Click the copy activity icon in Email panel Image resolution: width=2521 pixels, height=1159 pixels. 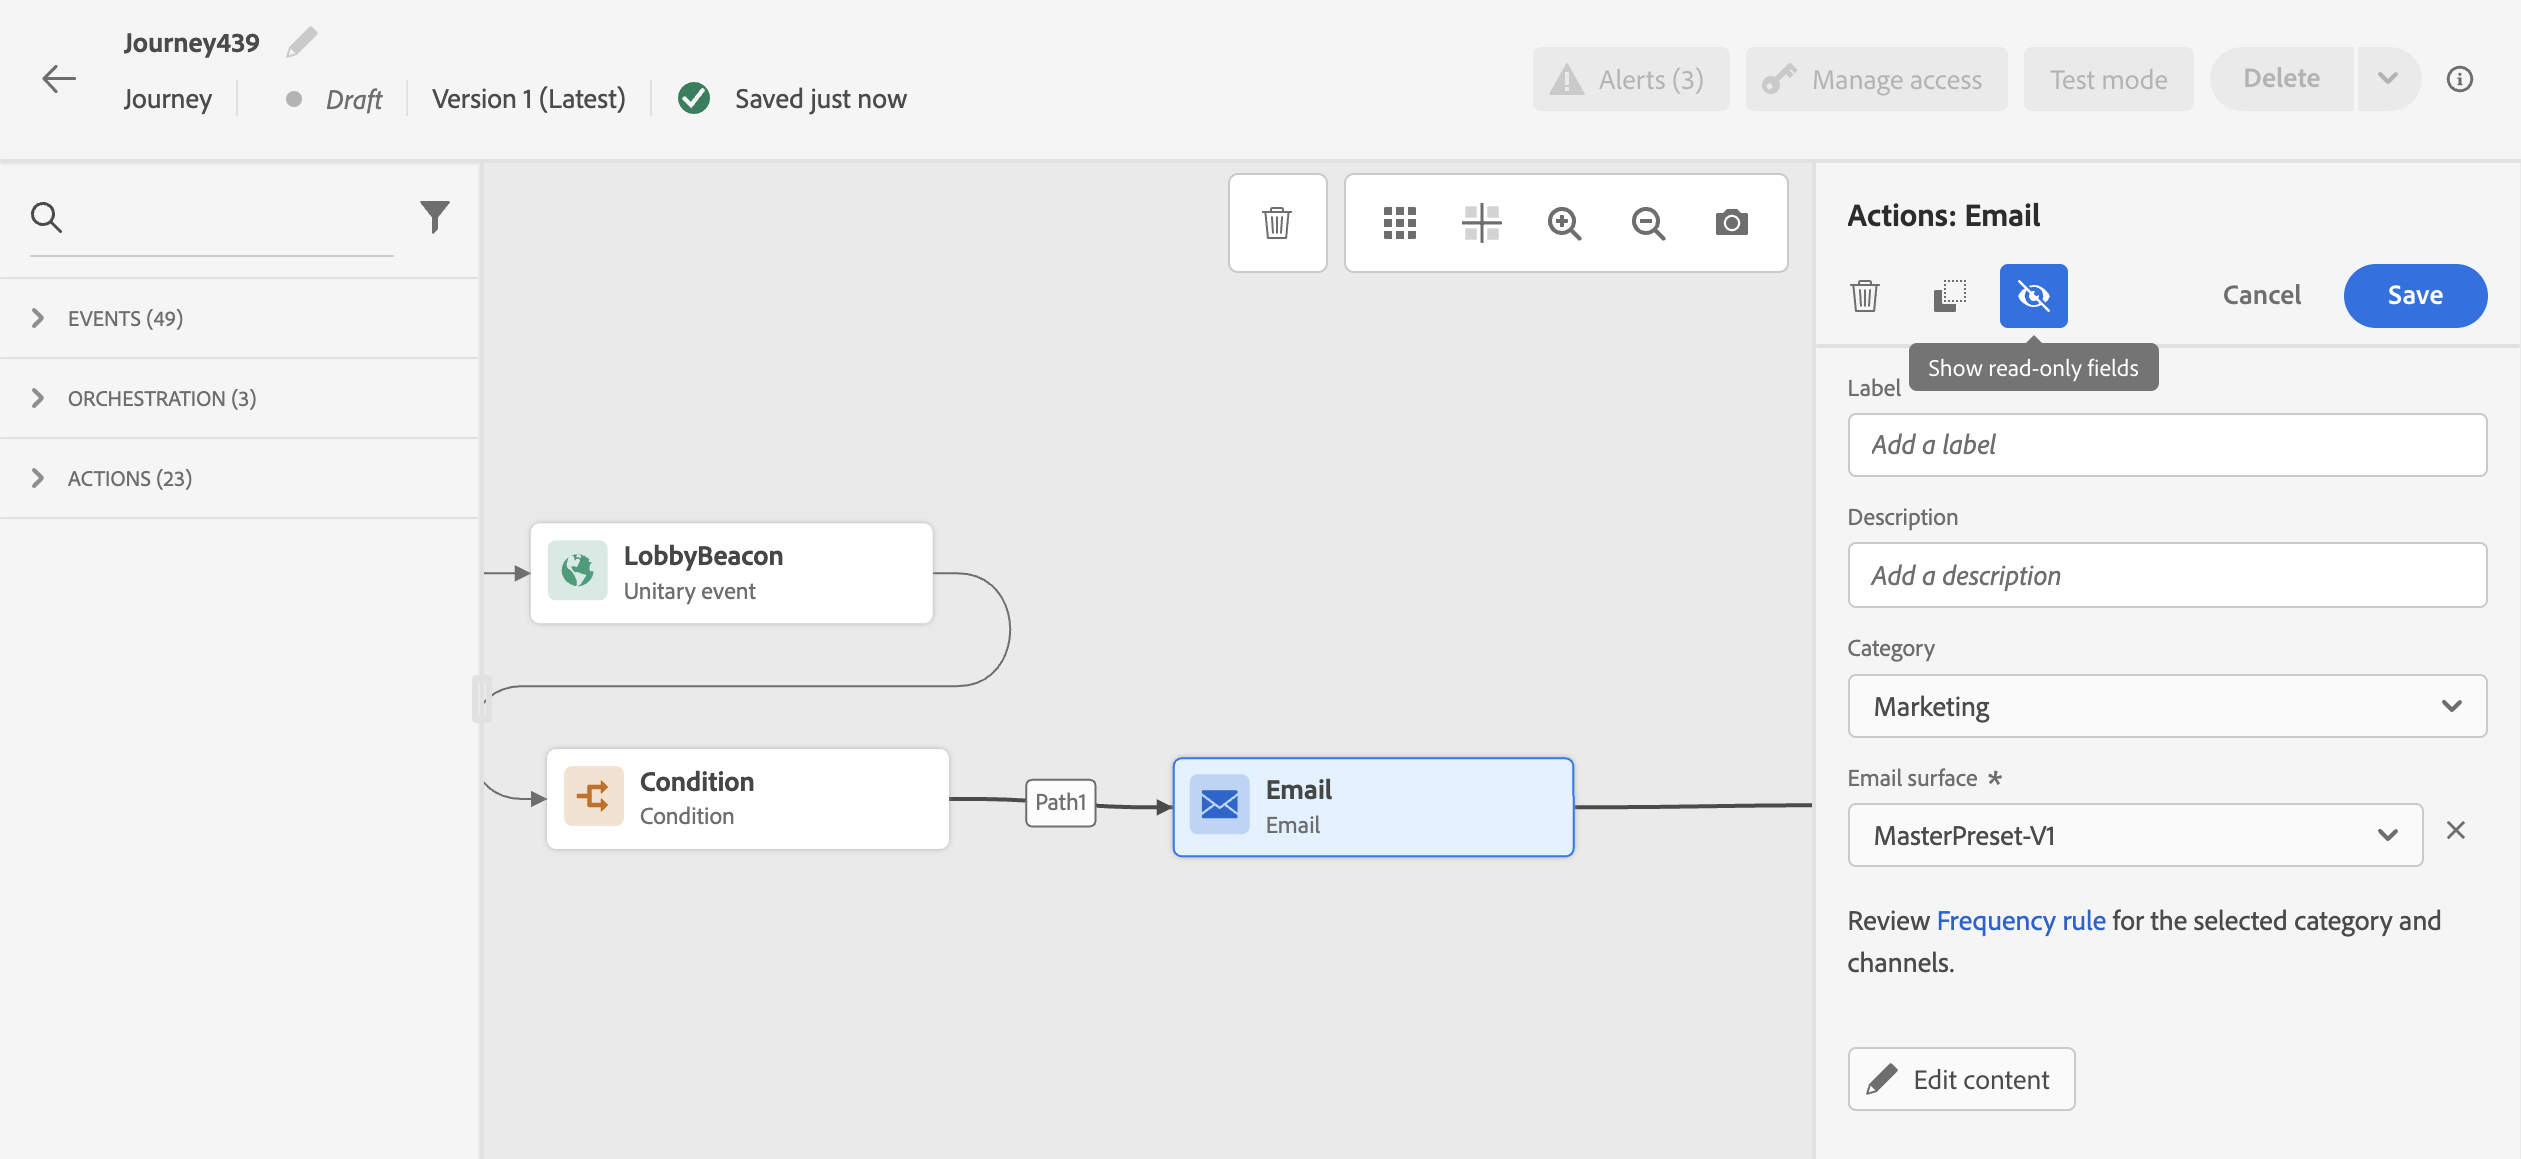(1949, 296)
